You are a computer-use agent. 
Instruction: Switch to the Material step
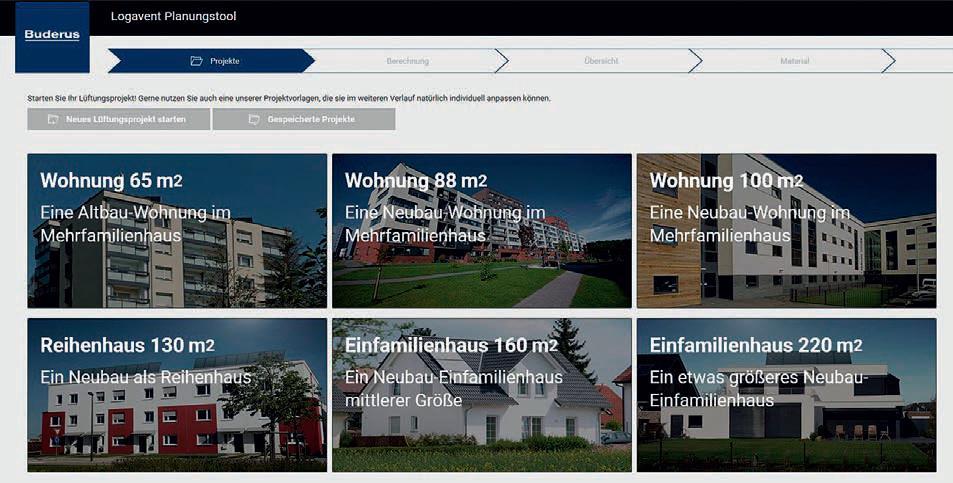coord(794,61)
